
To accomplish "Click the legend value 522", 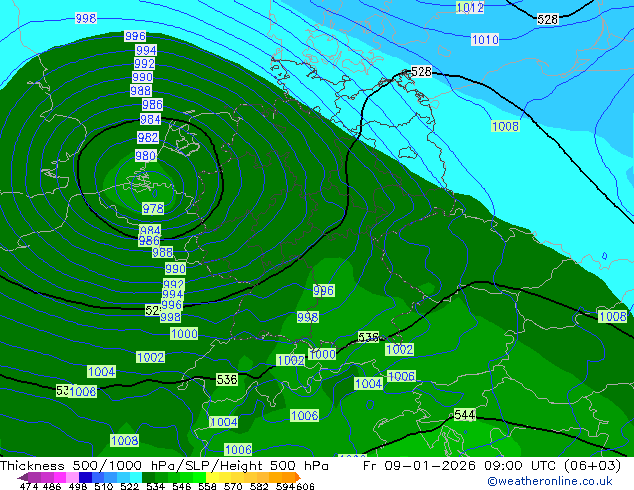I will point(129,486).
